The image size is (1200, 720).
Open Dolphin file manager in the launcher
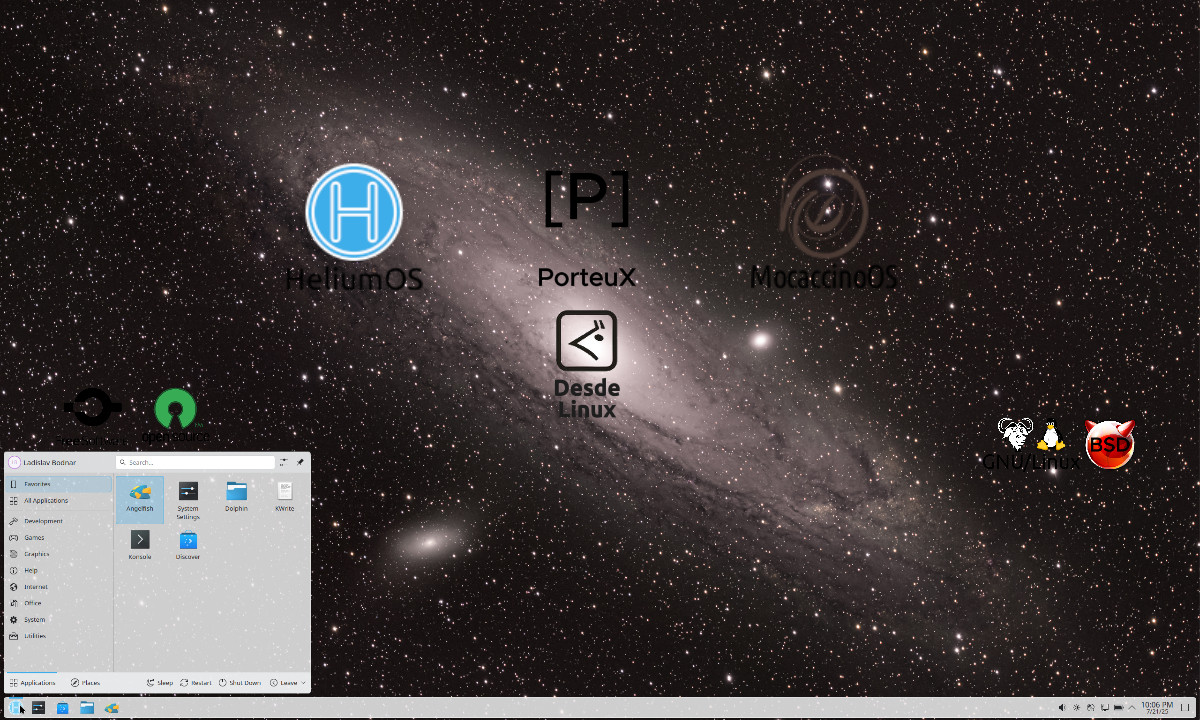coord(236,496)
